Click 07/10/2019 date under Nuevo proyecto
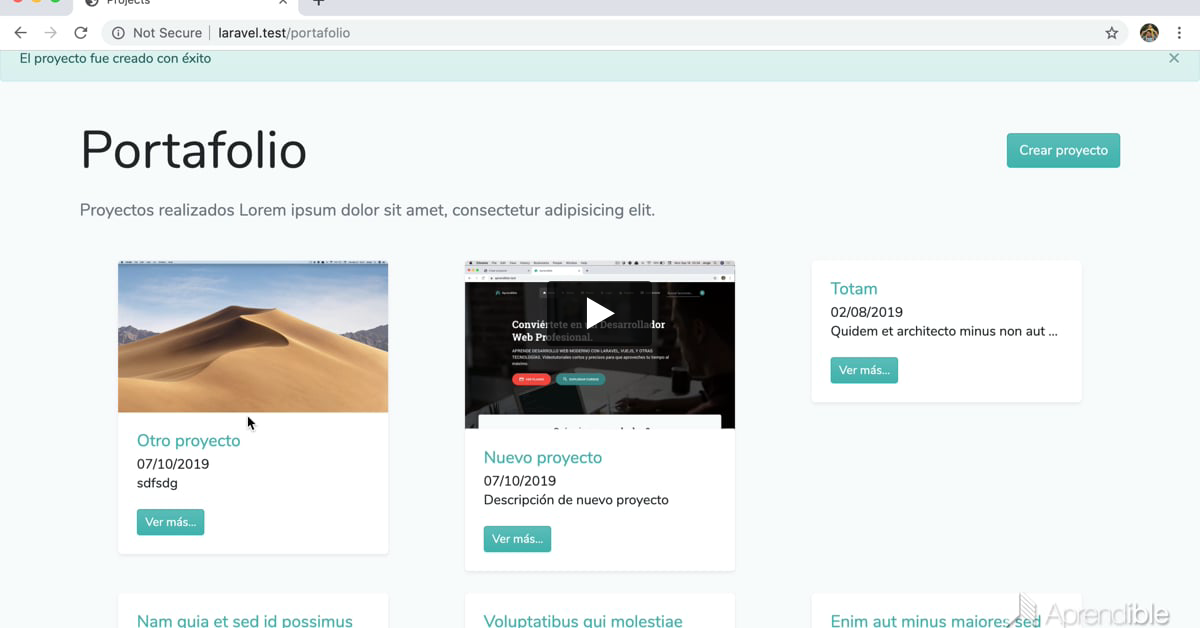The image size is (1200, 628). click(520, 481)
